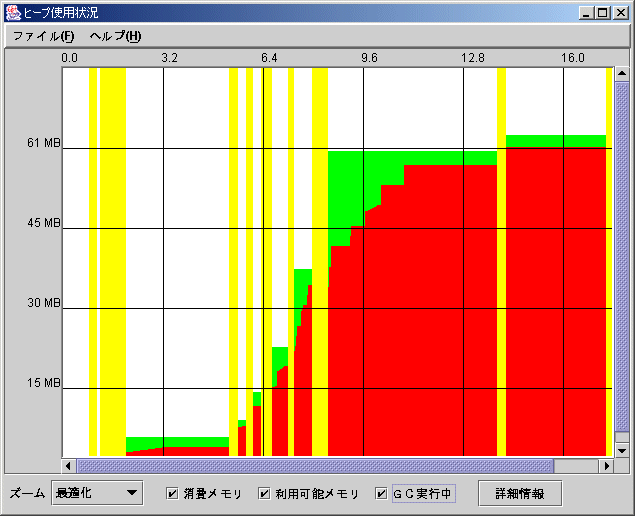Click the vertical scrollbar up arrow

(x=621, y=76)
